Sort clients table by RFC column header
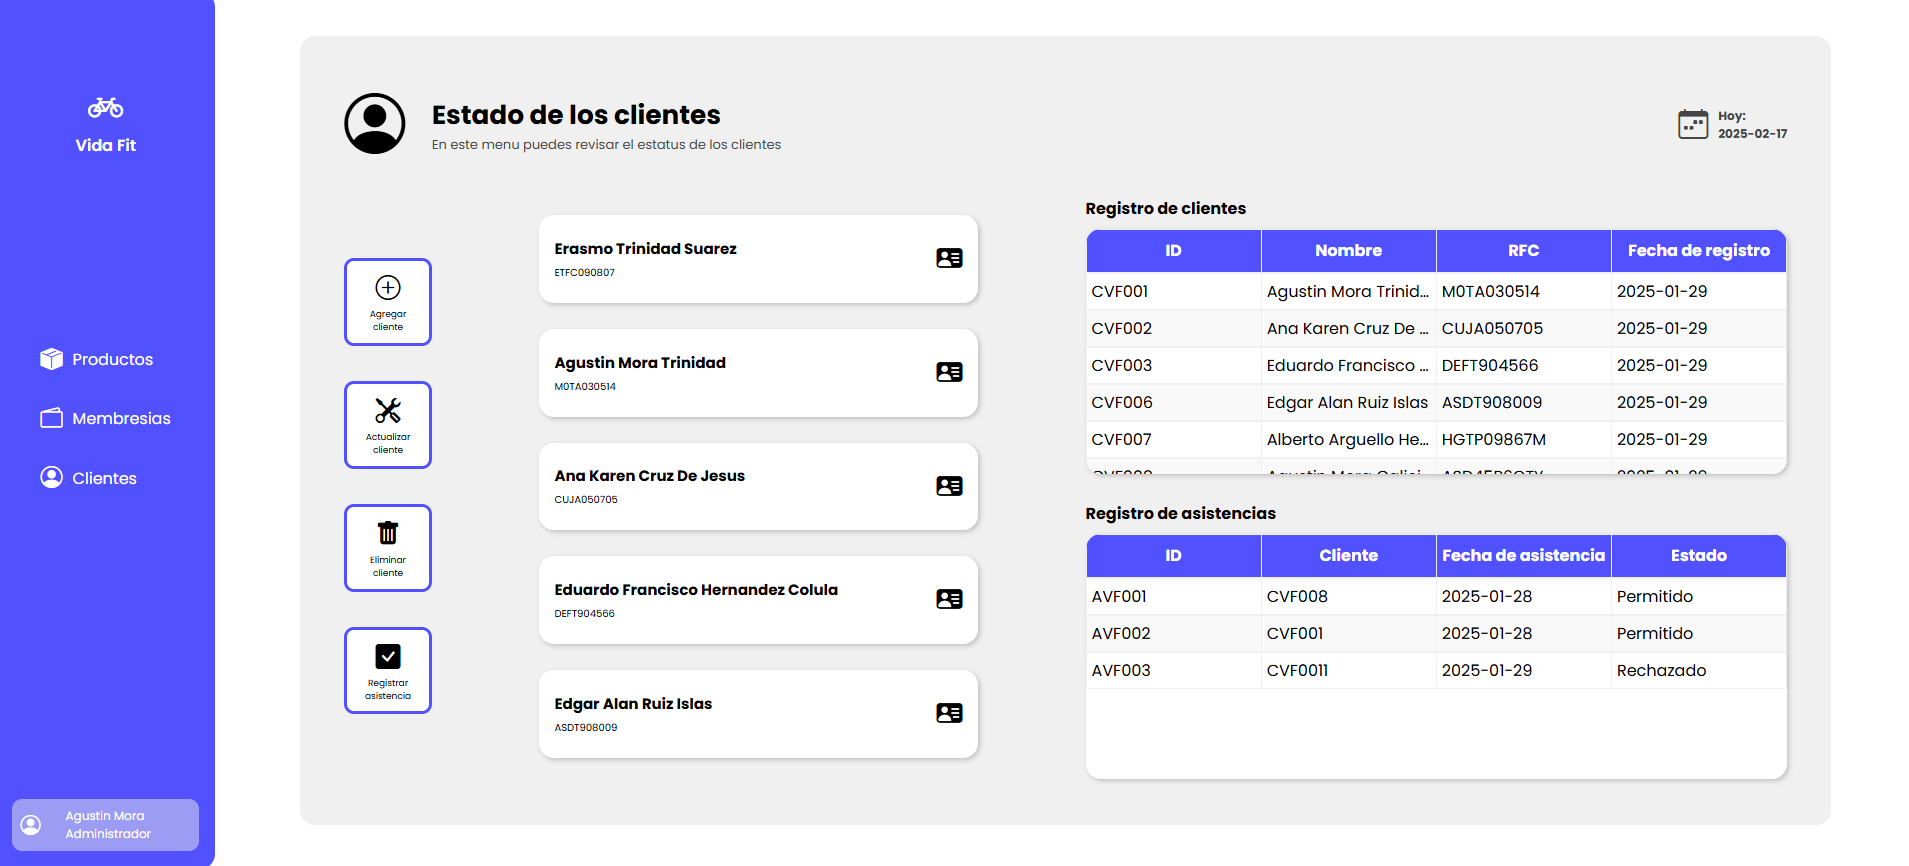1909x866 pixels. pyautogui.click(x=1523, y=251)
